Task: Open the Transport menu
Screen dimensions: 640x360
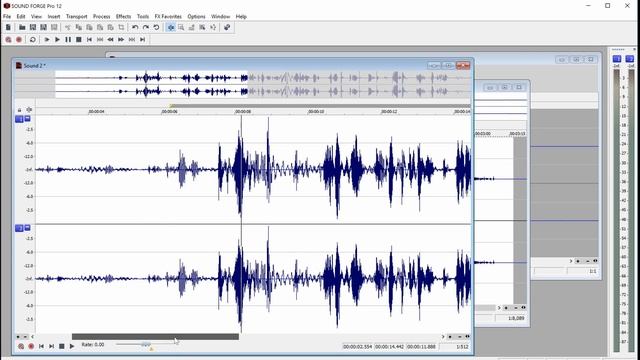Action: (x=77, y=16)
